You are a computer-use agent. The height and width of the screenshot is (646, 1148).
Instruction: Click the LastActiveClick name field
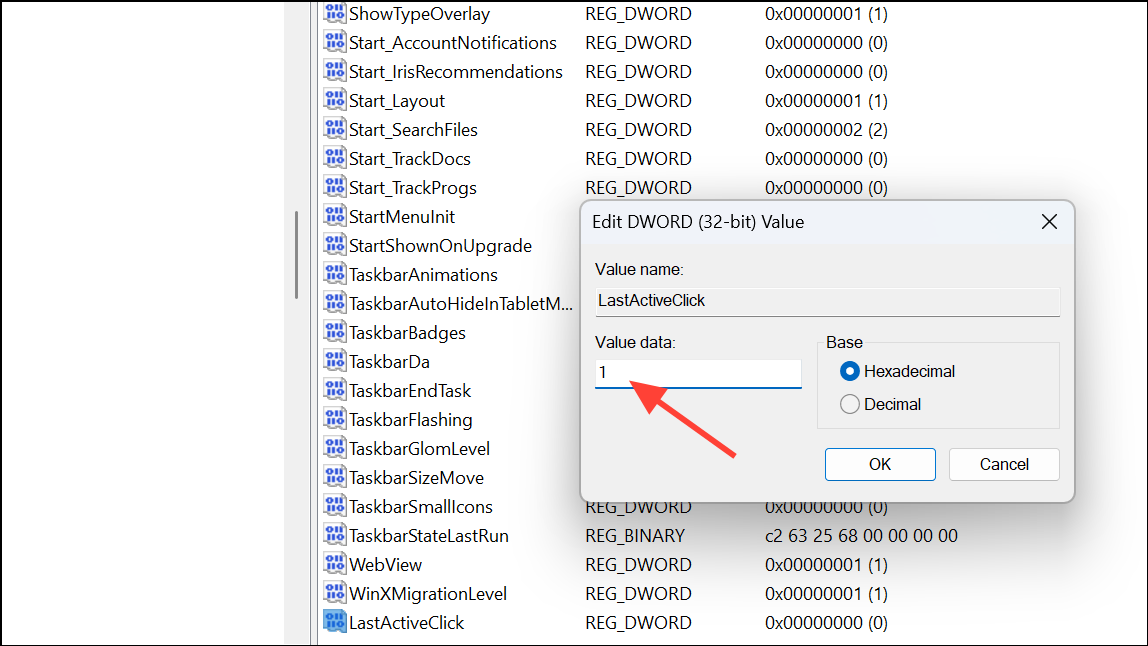click(x=827, y=300)
